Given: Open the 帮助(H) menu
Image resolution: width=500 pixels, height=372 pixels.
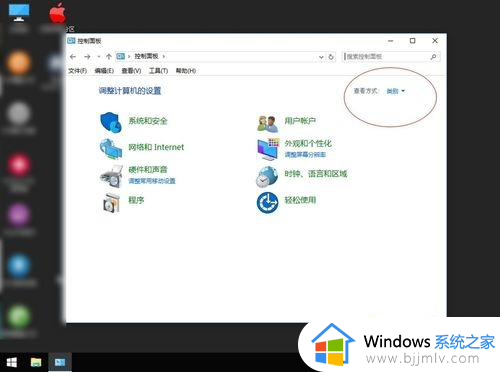Looking at the screenshot, I should [x=186, y=71].
